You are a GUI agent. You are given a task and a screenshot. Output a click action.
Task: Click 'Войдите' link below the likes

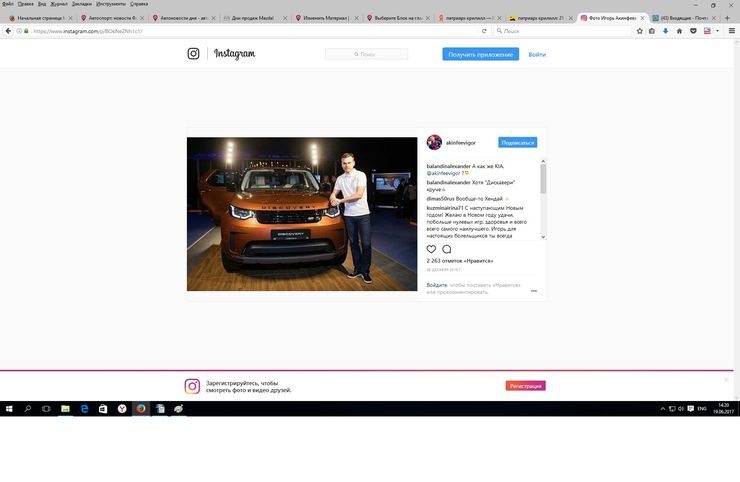click(x=437, y=285)
